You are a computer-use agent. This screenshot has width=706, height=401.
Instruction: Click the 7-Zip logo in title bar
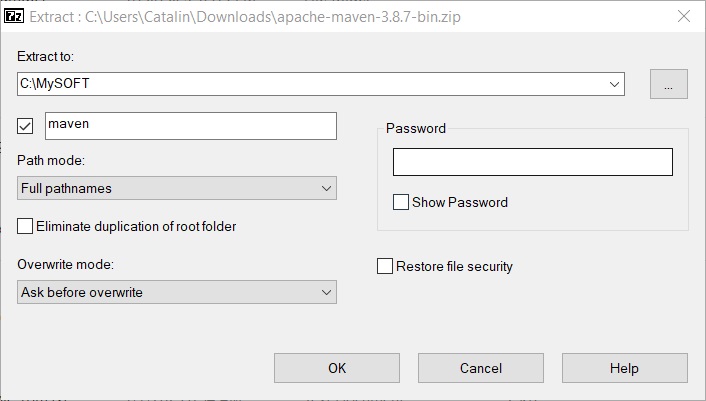point(14,17)
